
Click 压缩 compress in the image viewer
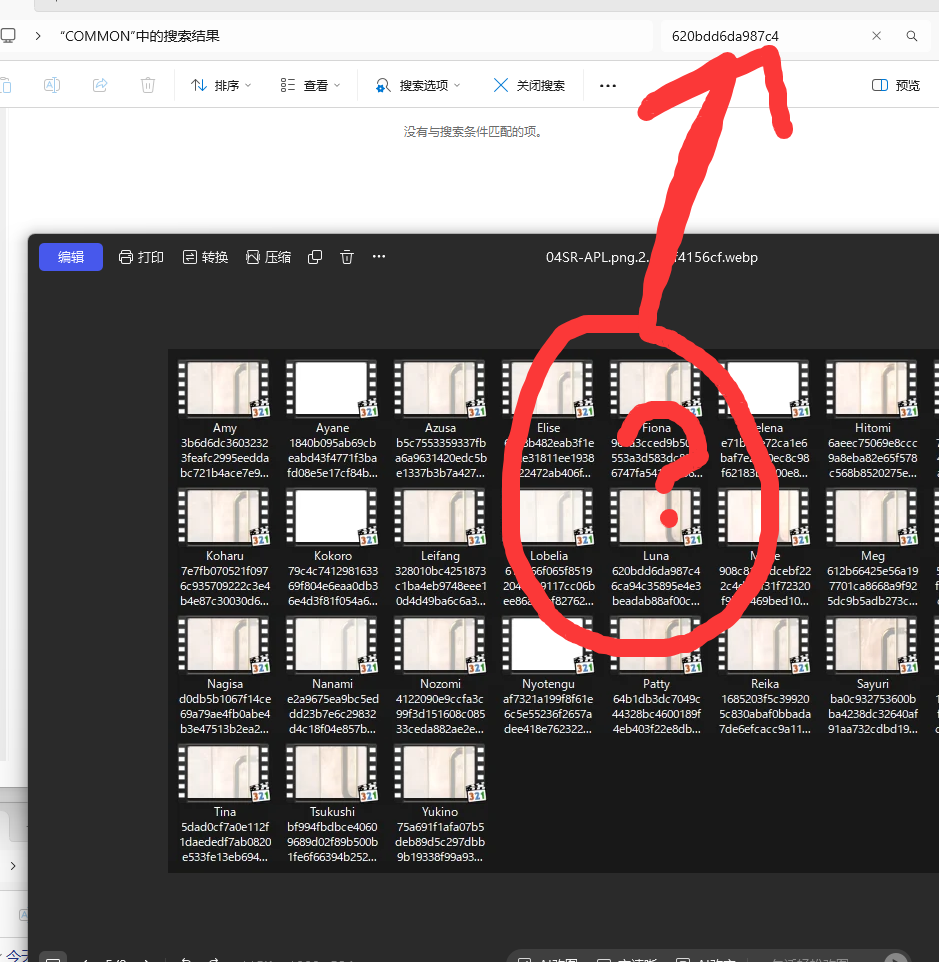(269, 257)
